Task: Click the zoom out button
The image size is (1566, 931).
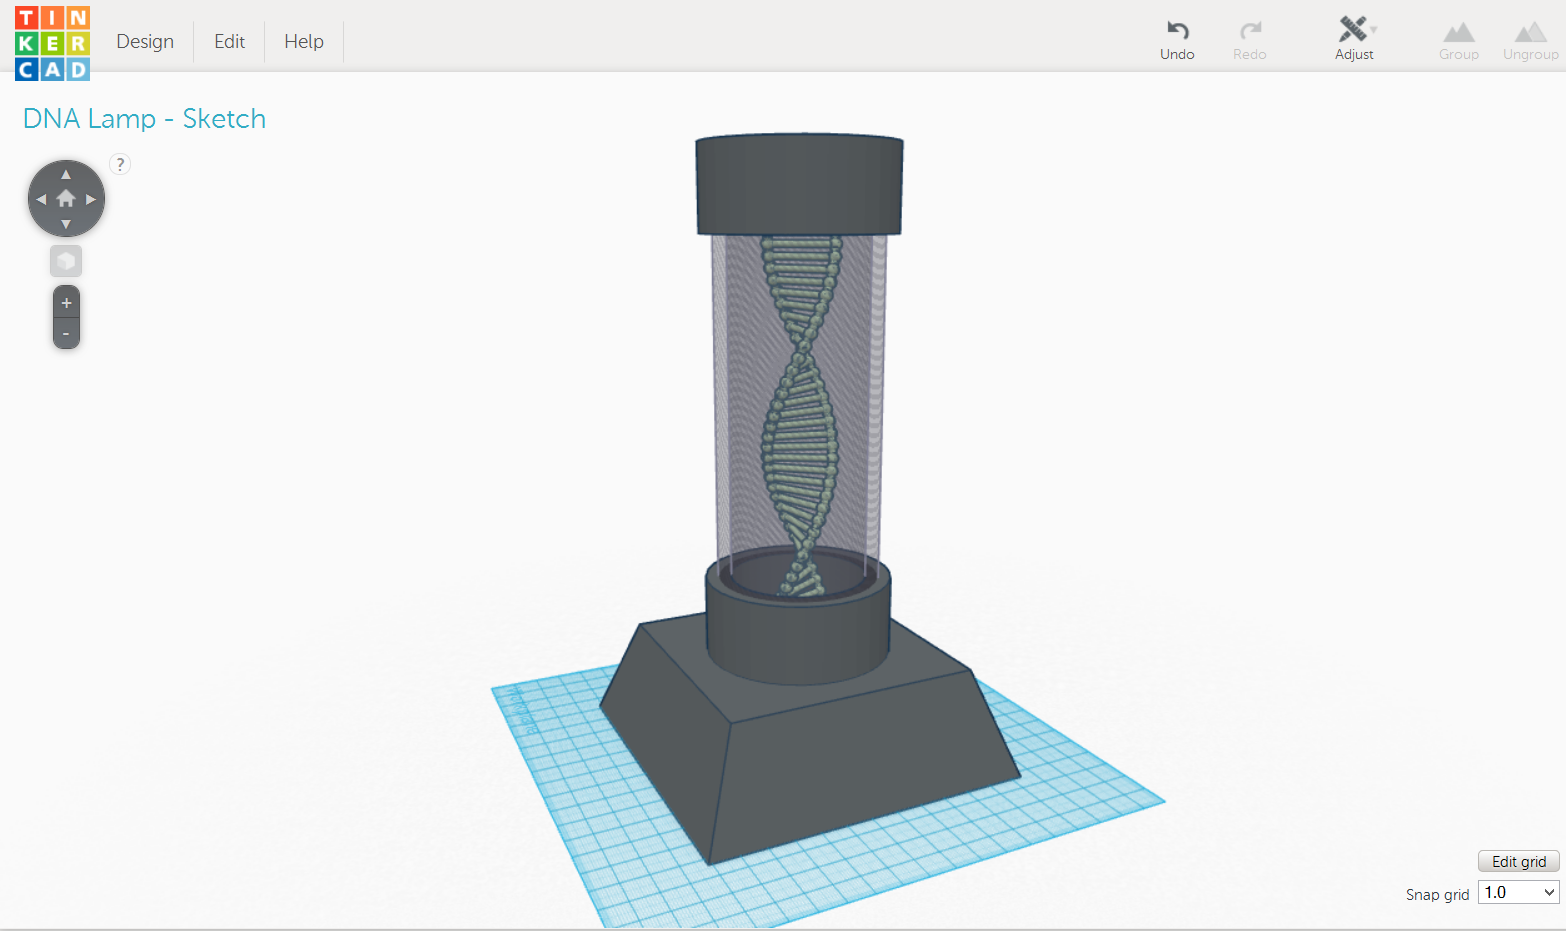Action: click(x=66, y=332)
